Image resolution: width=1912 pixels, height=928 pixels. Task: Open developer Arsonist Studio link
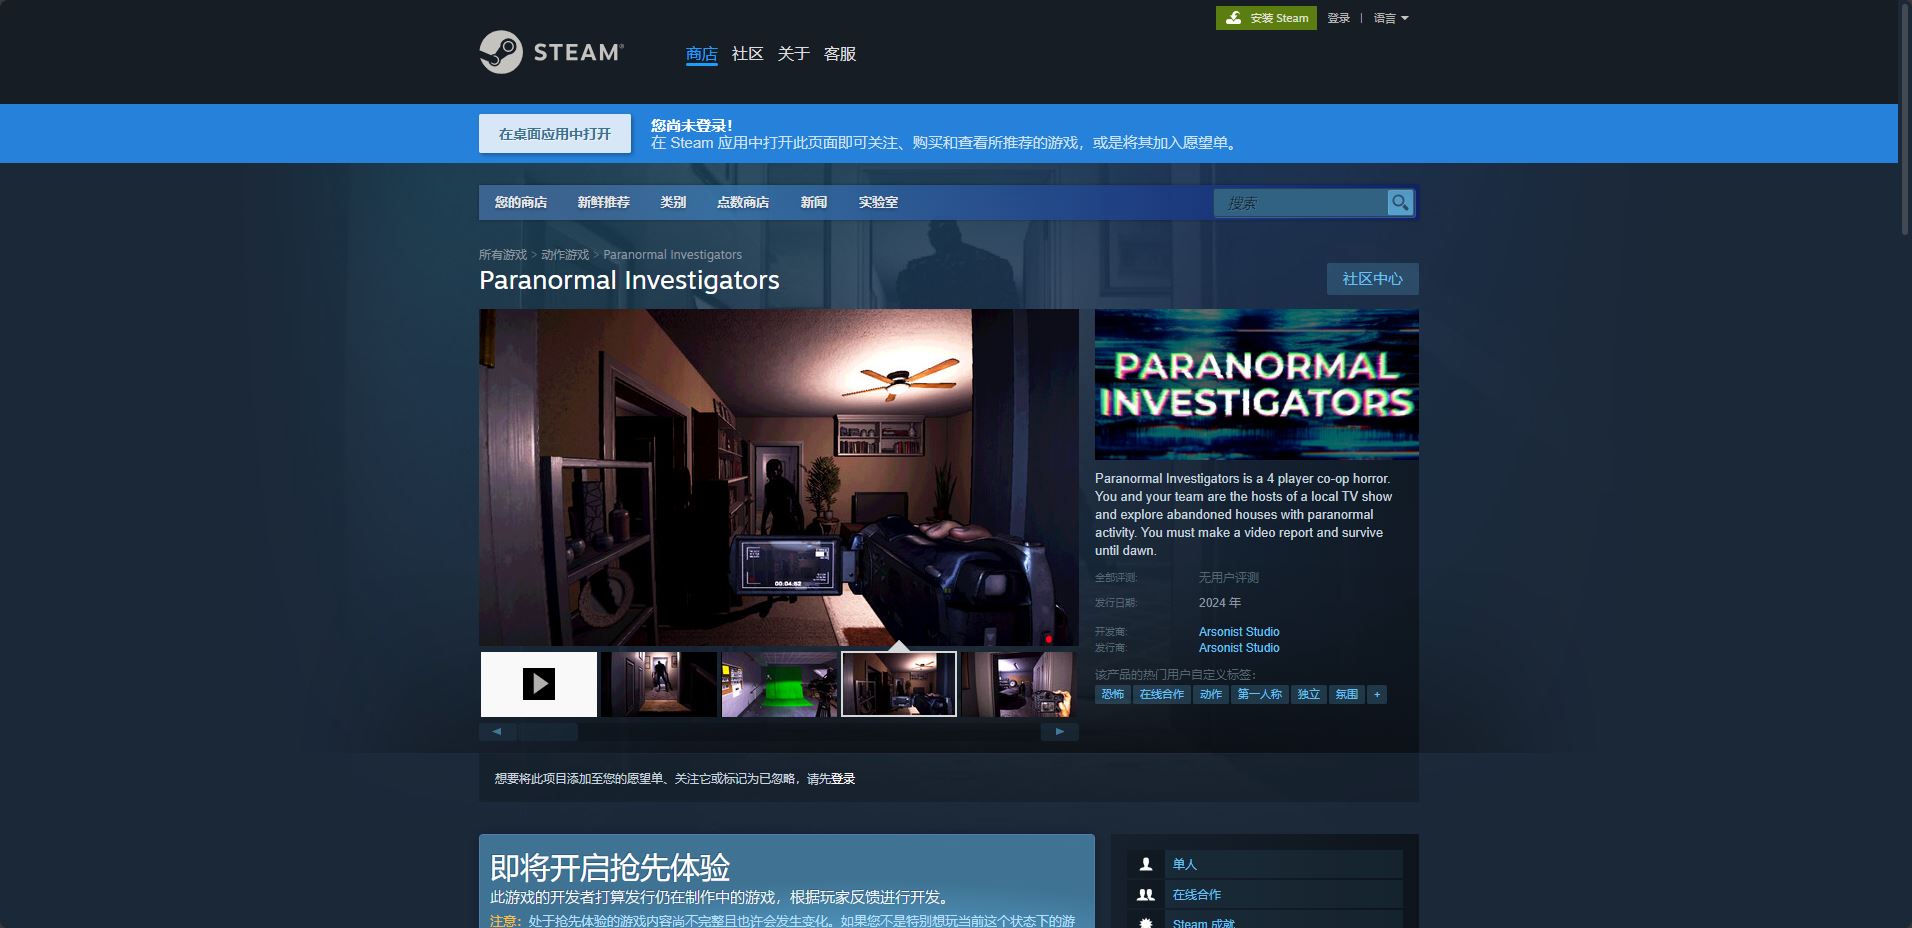pyautogui.click(x=1239, y=632)
